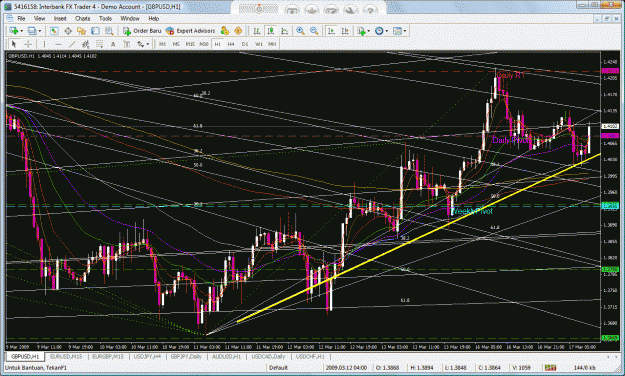This screenshot has width=625, height=376.
Task: Open the New Chart toolbar icon
Action: [13, 31]
